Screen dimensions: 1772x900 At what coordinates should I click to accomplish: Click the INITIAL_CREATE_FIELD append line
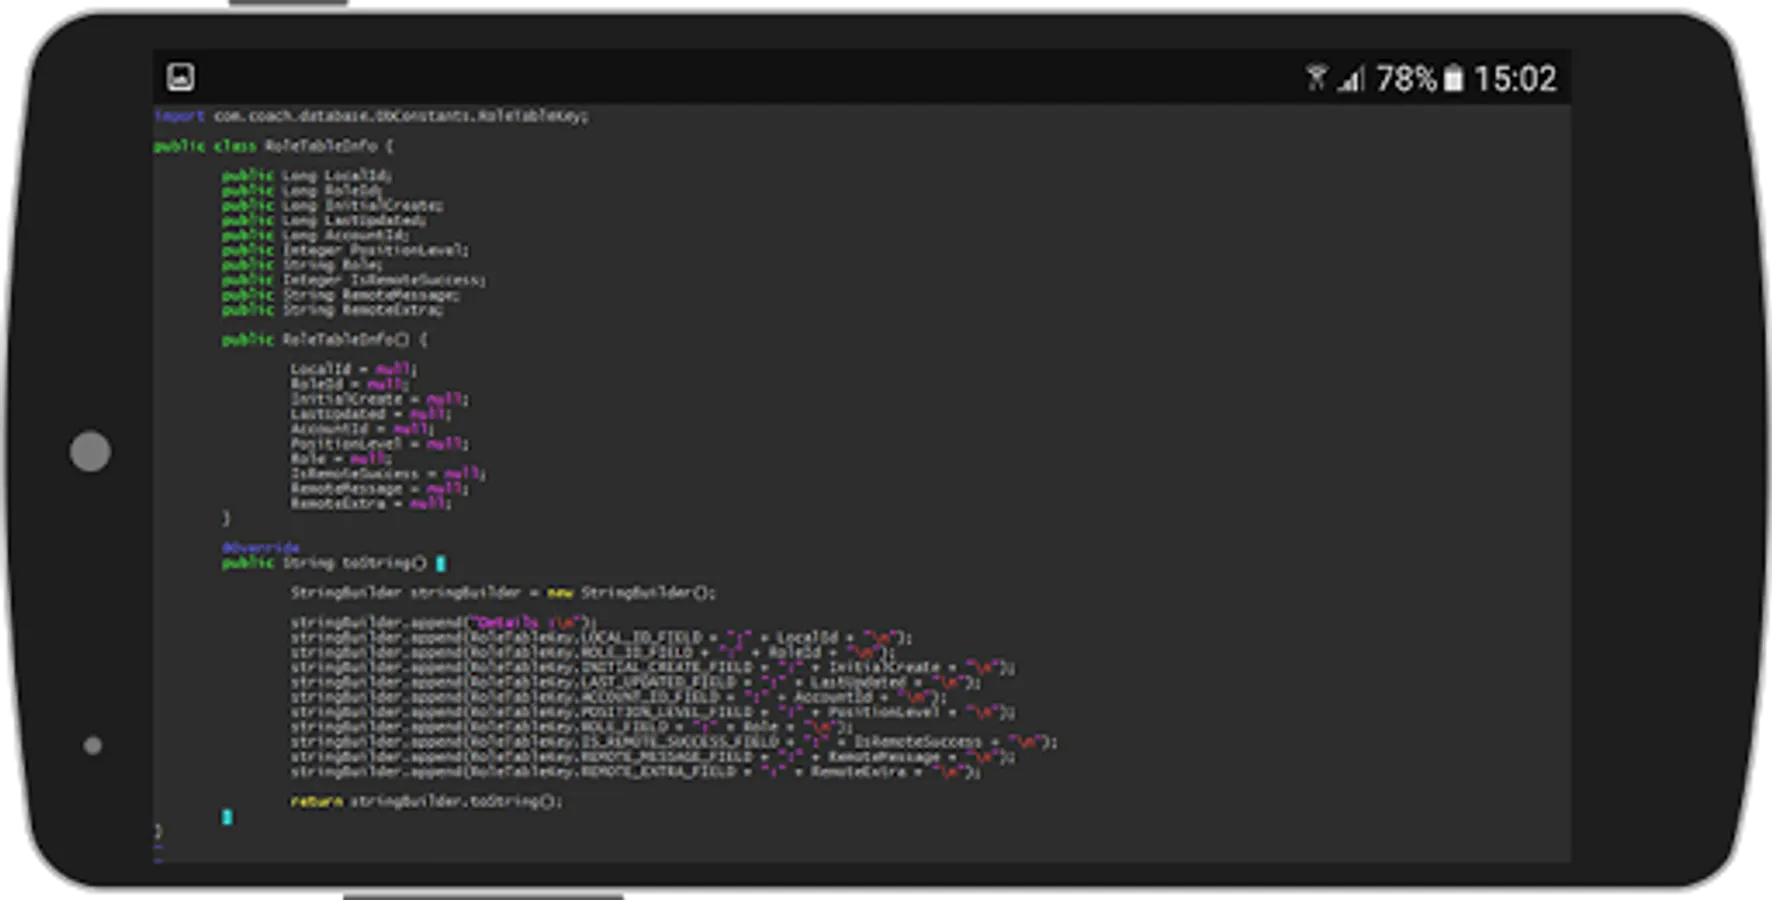click(652, 667)
